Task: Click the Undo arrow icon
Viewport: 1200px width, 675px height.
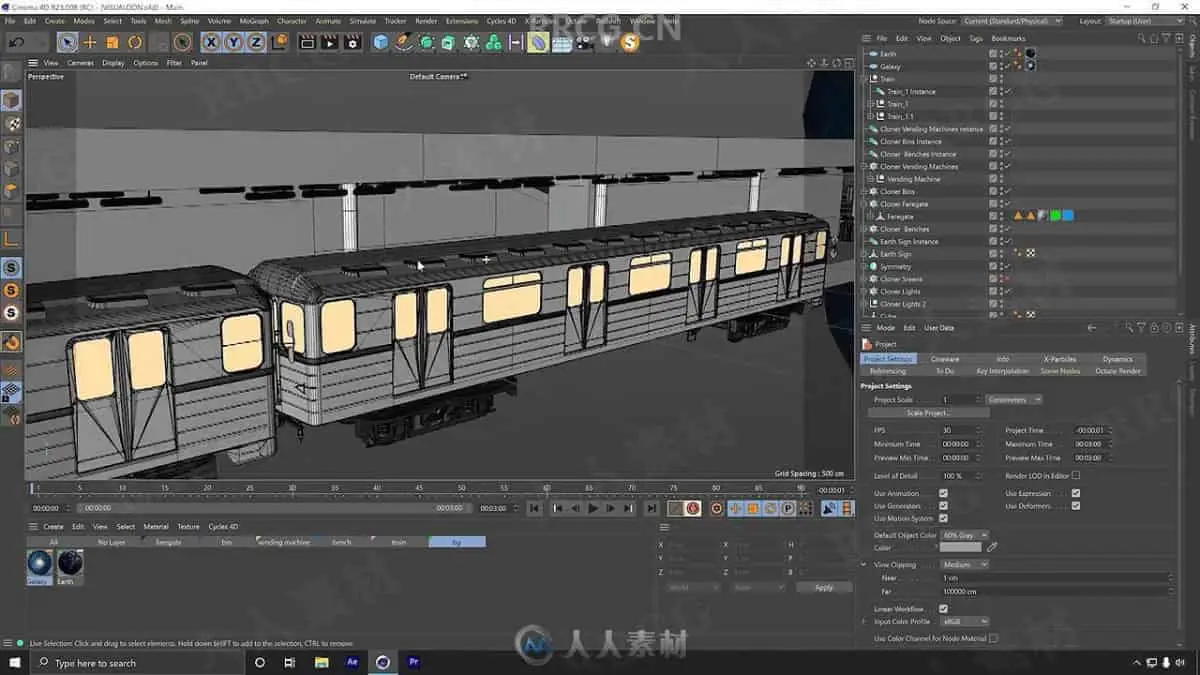Action: click(17, 42)
